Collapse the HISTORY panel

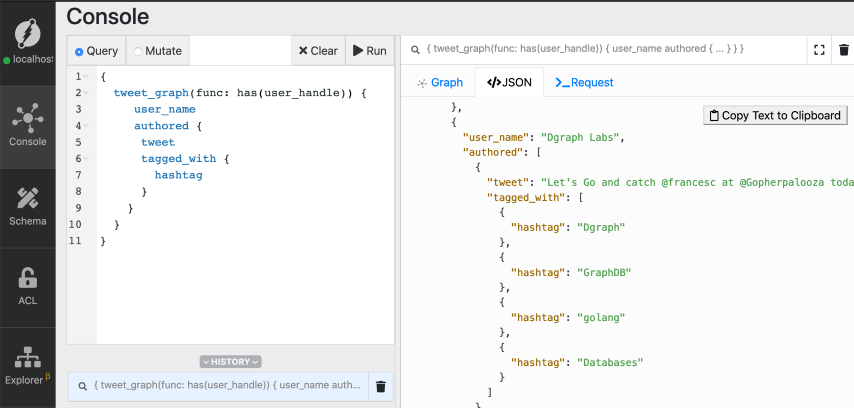(230, 361)
